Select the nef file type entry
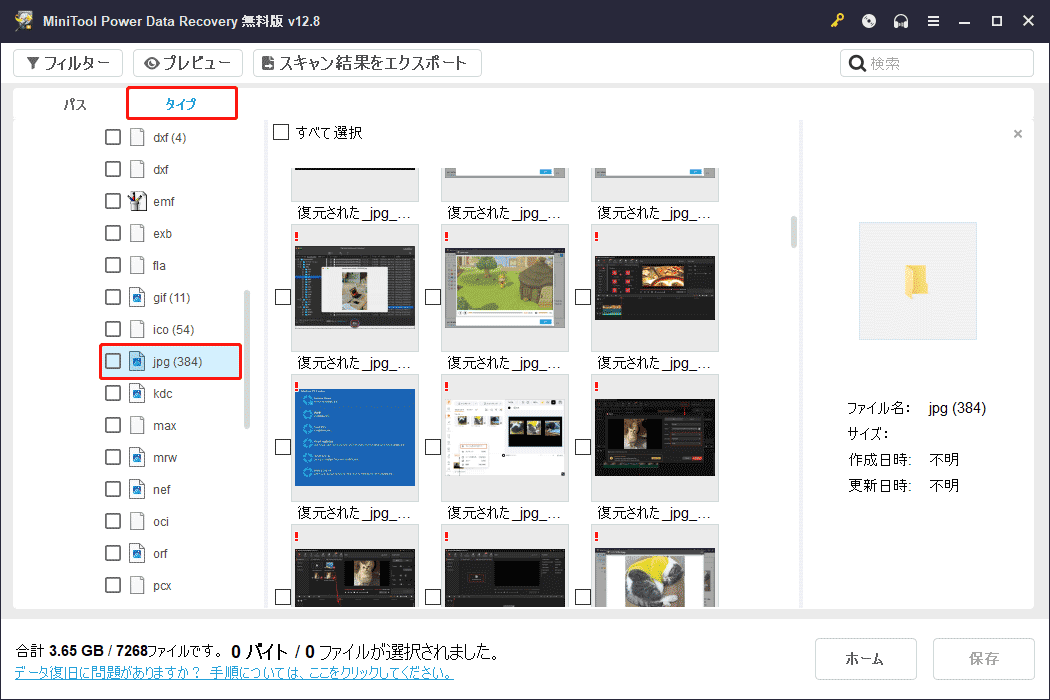Screen dimensions: 1050x700 click(x=160, y=489)
